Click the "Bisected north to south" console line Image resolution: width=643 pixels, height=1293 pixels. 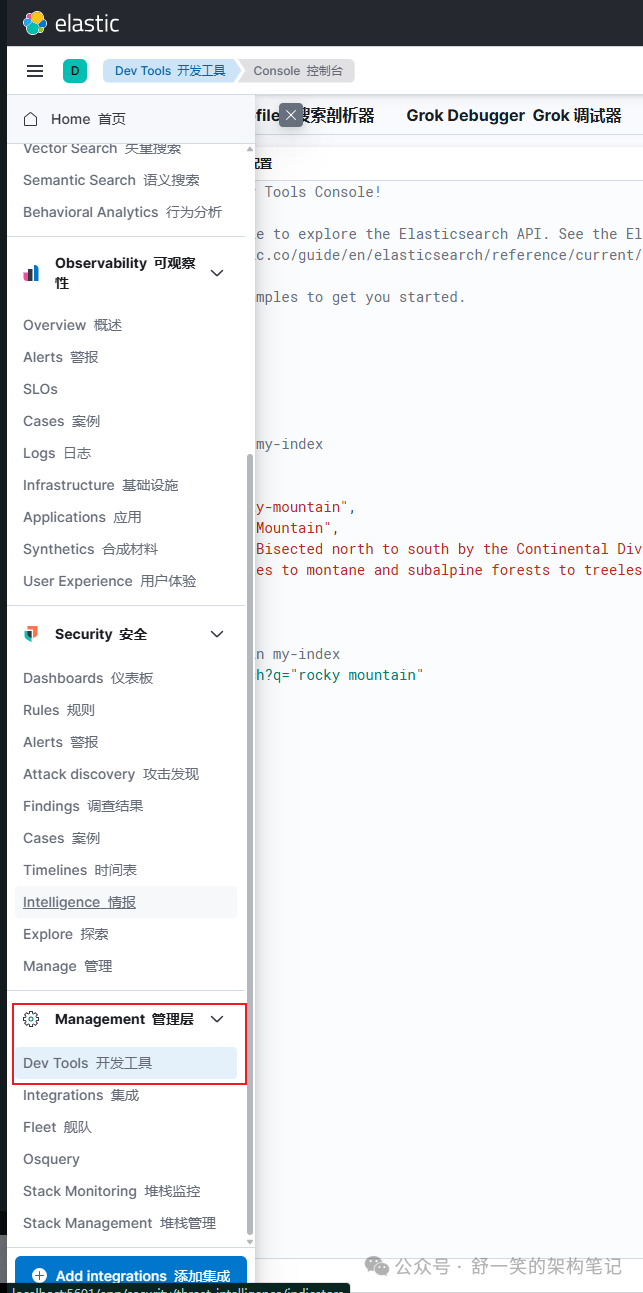tap(449, 549)
